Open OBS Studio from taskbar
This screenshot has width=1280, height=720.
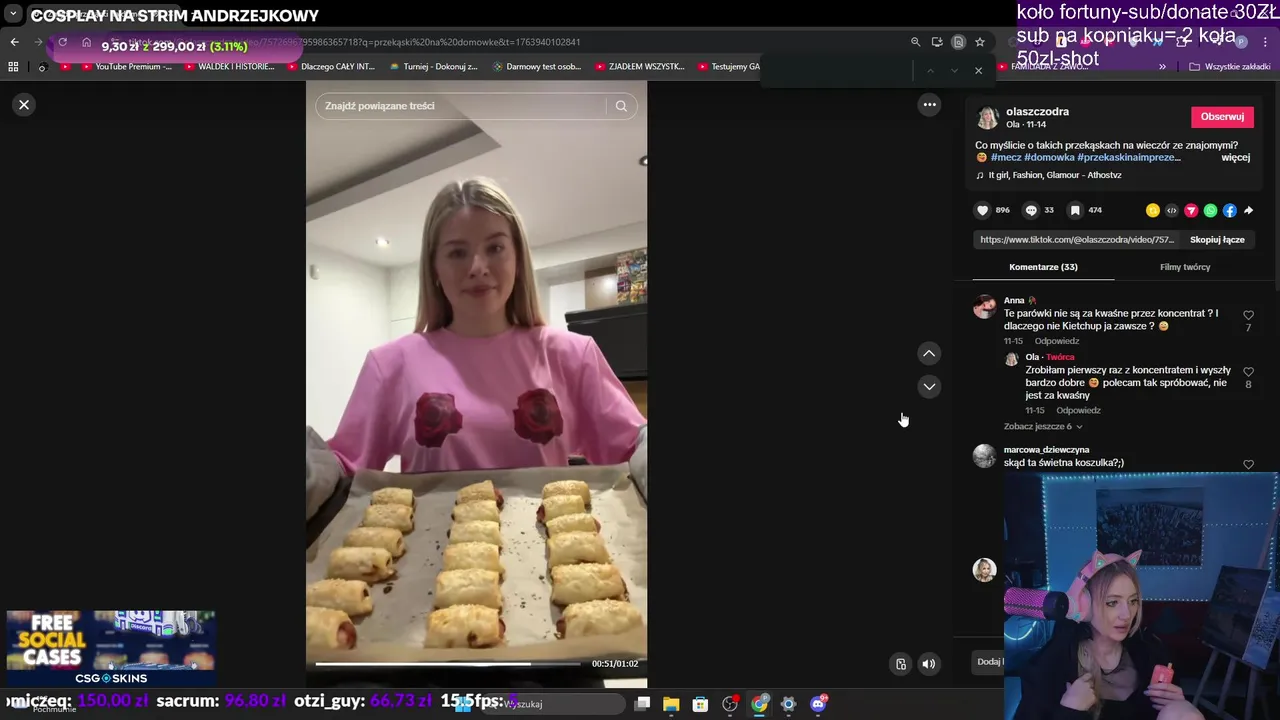click(730, 704)
